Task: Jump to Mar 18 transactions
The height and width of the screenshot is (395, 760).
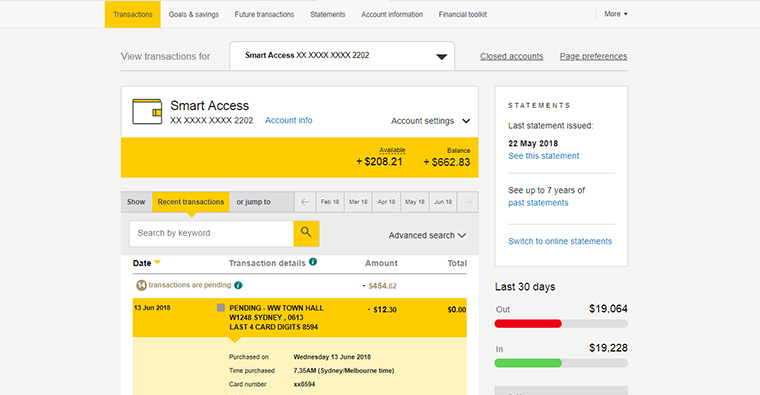Action: tap(358, 202)
